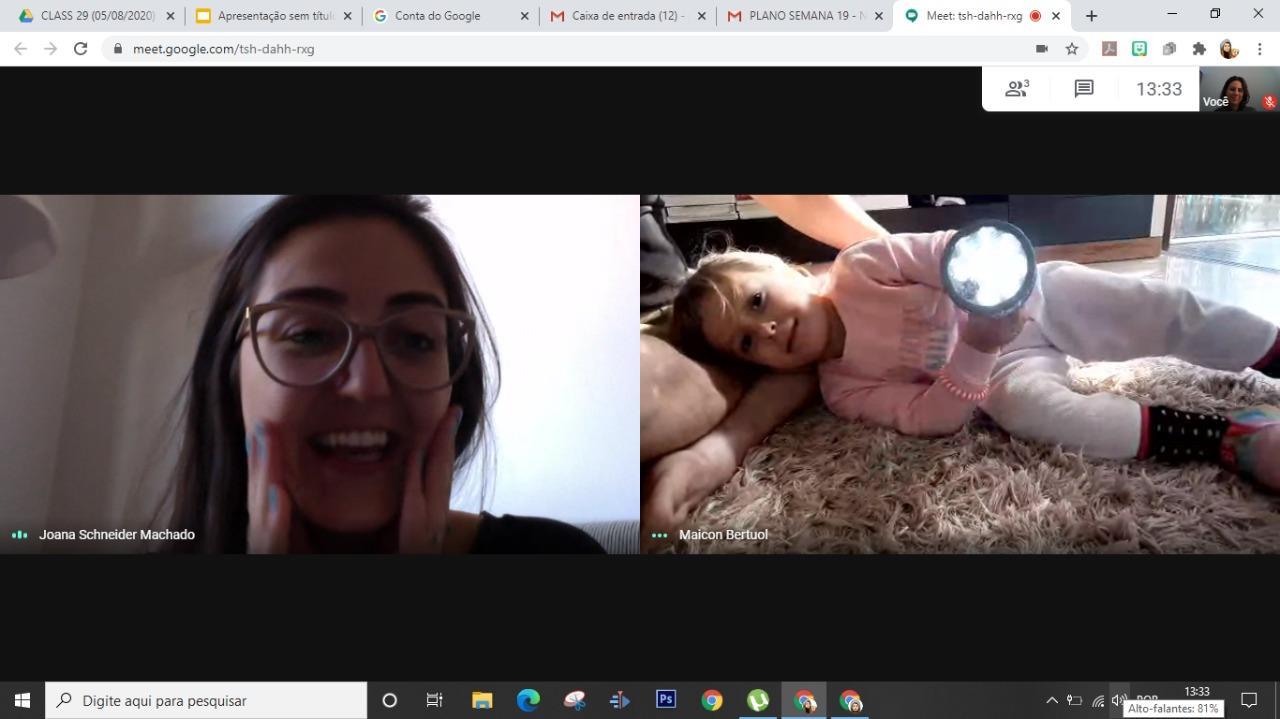Screen dimensions: 1280x719
Task: Switch to the Conta do Google tab
Action: click(450, 16)
